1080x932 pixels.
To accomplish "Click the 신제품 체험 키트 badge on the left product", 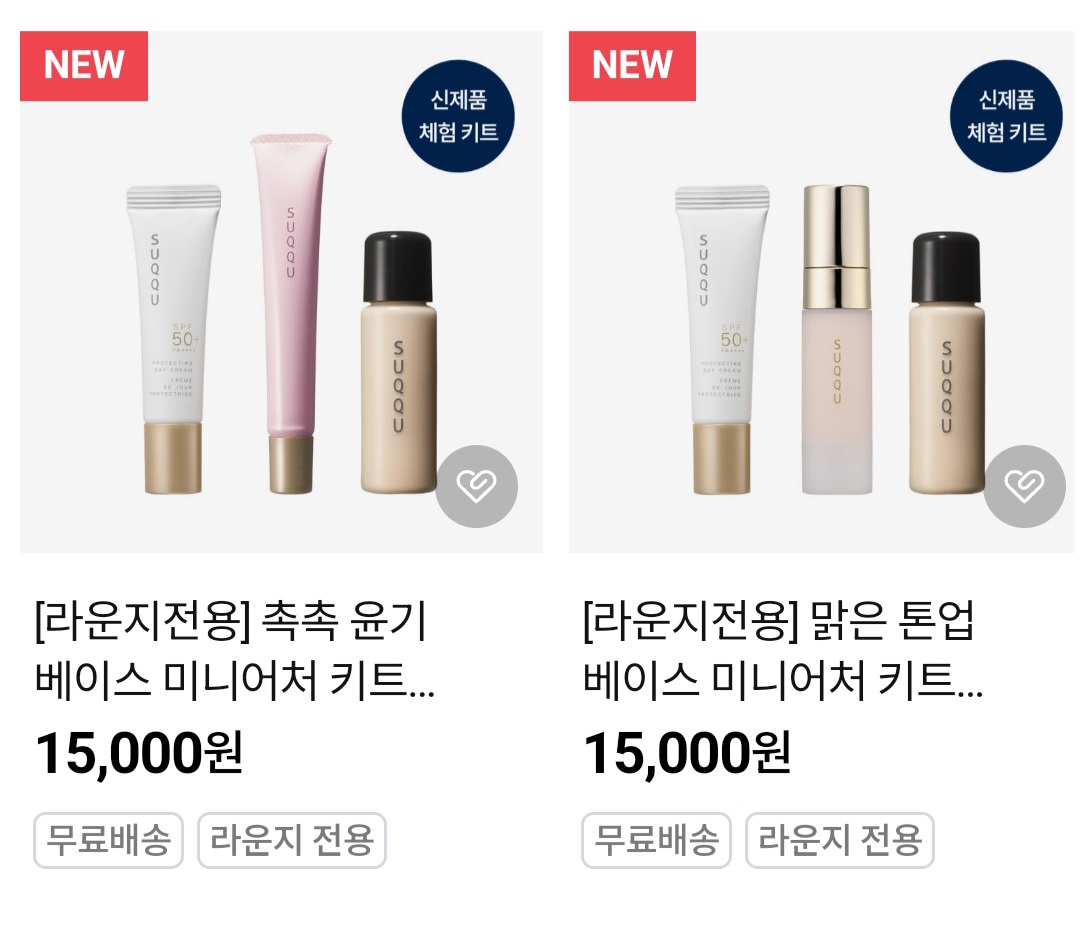I will tap(458, 116).
